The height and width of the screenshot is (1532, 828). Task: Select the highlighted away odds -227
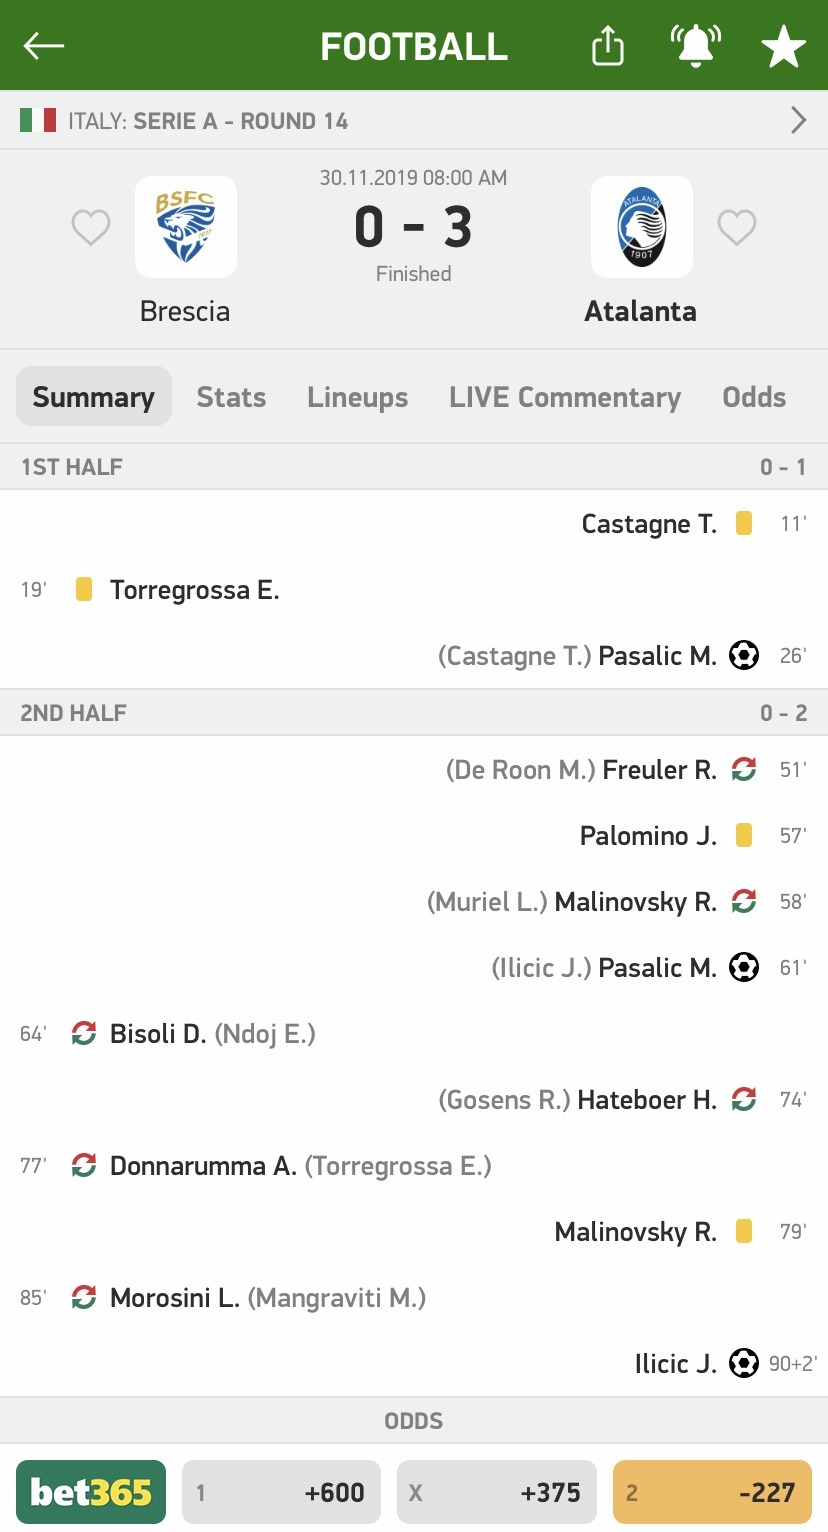pos(712,1492)
